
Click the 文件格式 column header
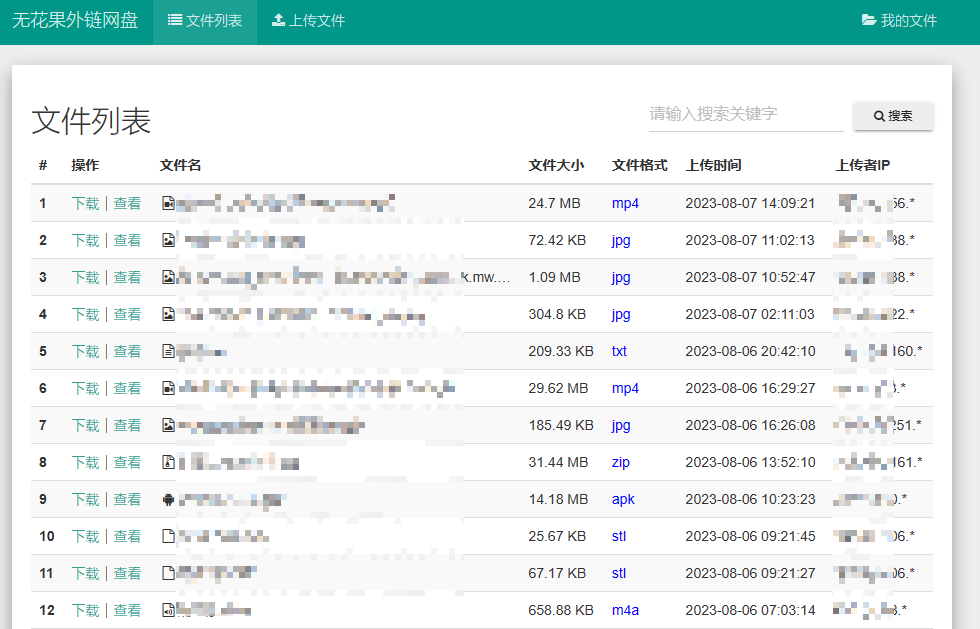pyautogui.click(x=639, y=165)
